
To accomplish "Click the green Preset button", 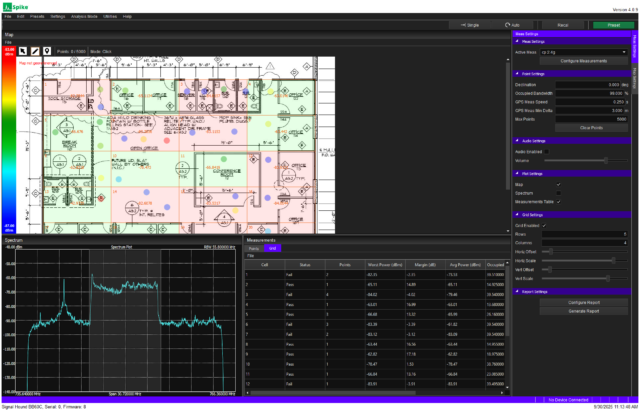I will [613, 25].
